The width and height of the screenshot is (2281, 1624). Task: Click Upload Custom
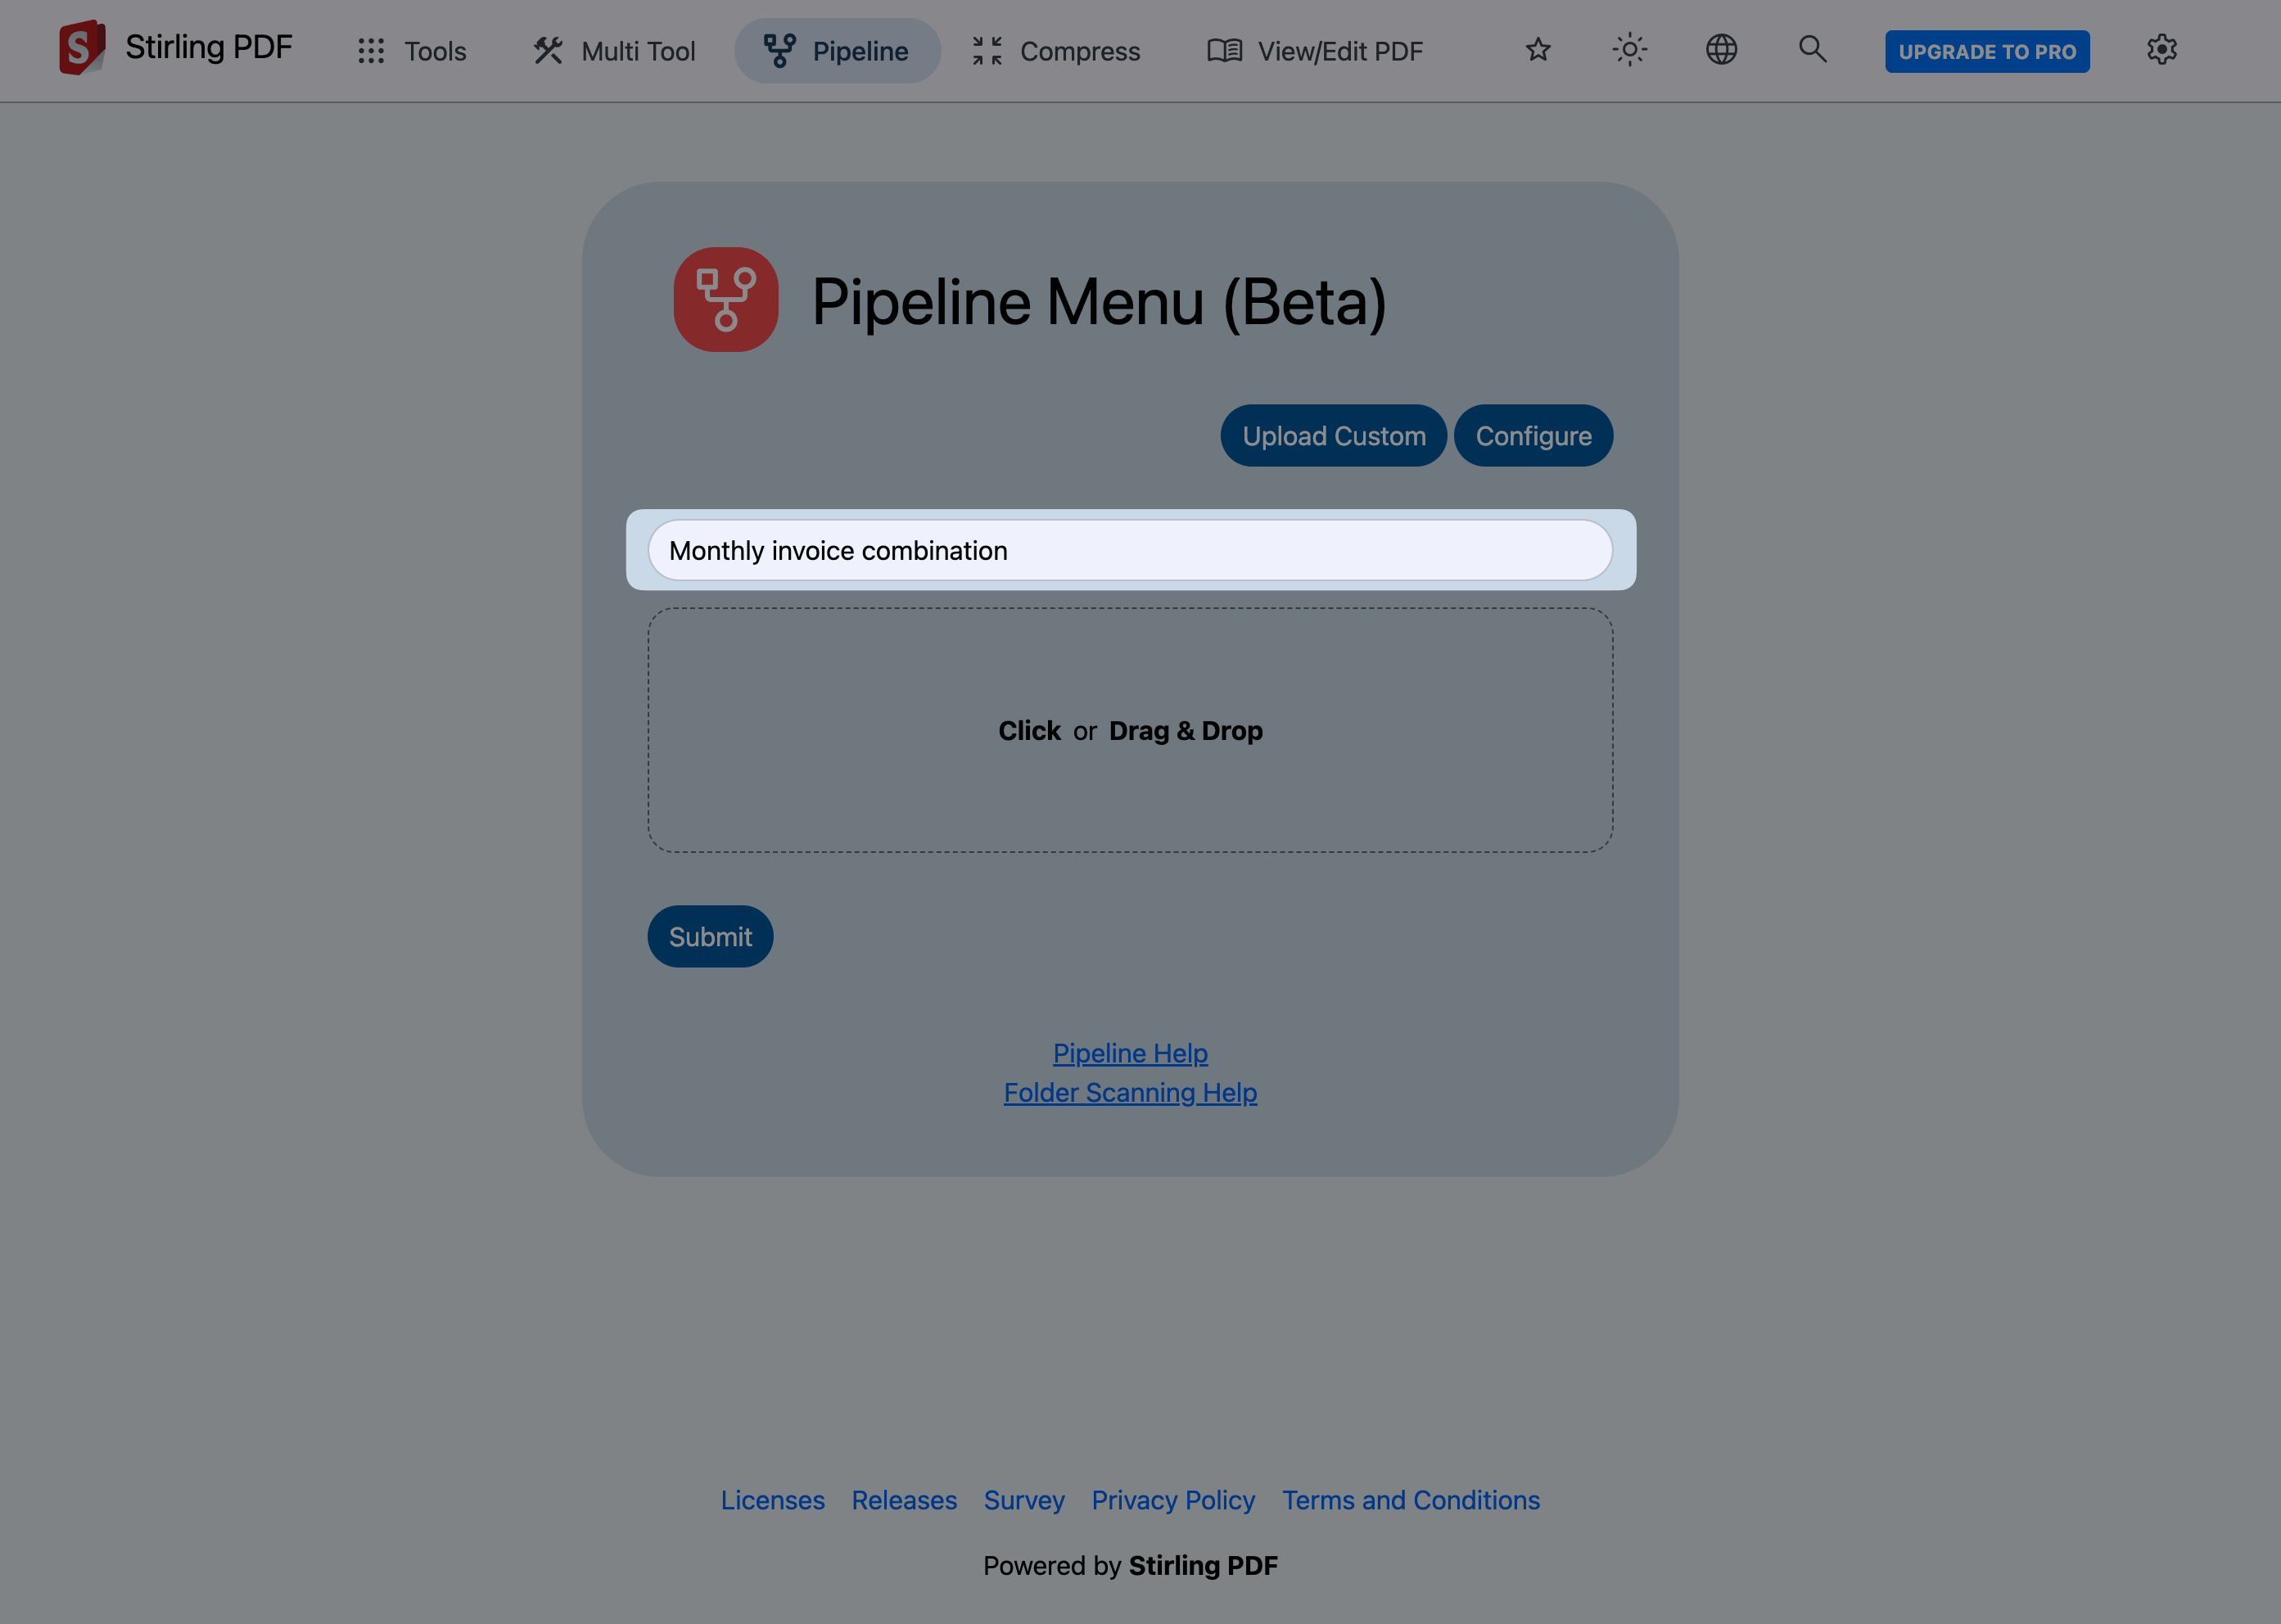[x=1333, y=435]
